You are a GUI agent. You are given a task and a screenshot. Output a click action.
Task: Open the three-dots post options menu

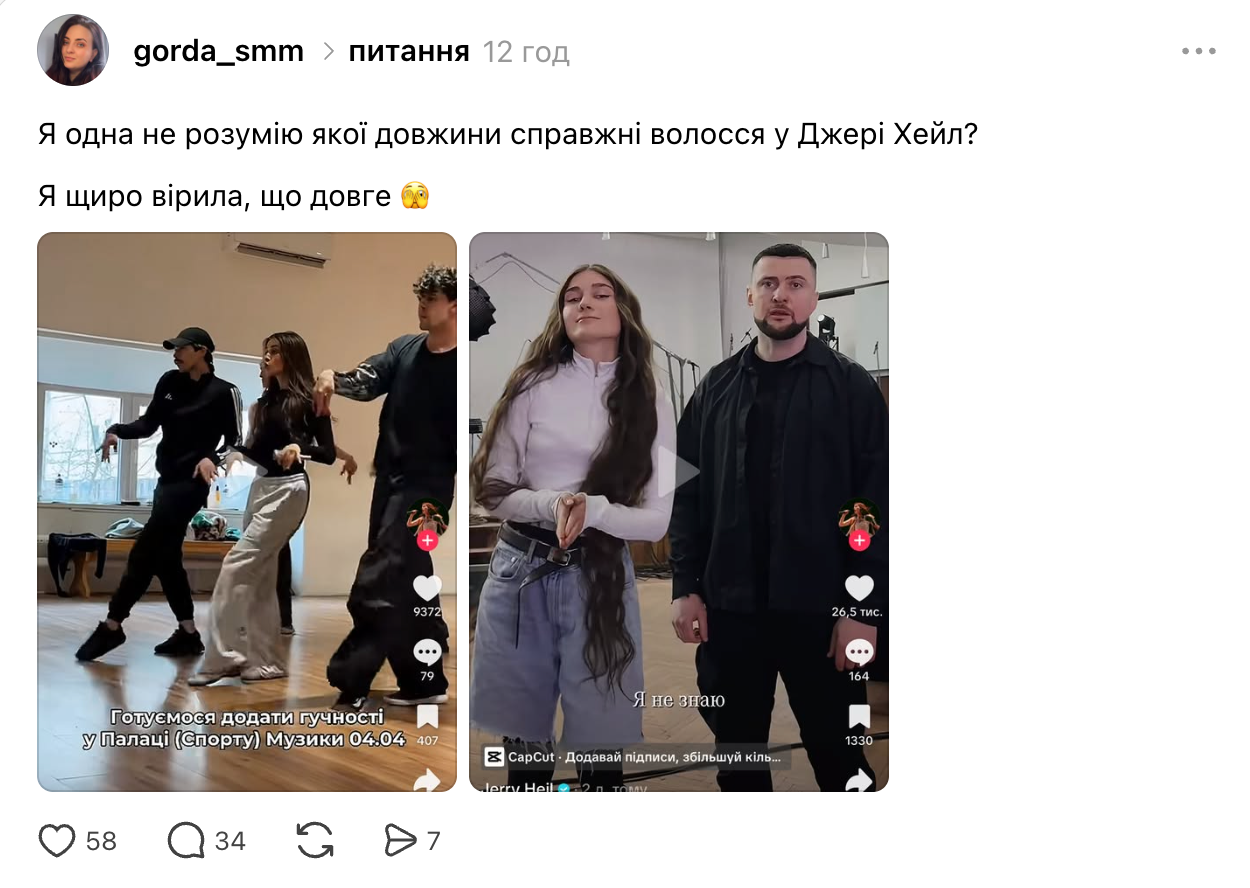pyautogui.click(x=1198, y=51)
